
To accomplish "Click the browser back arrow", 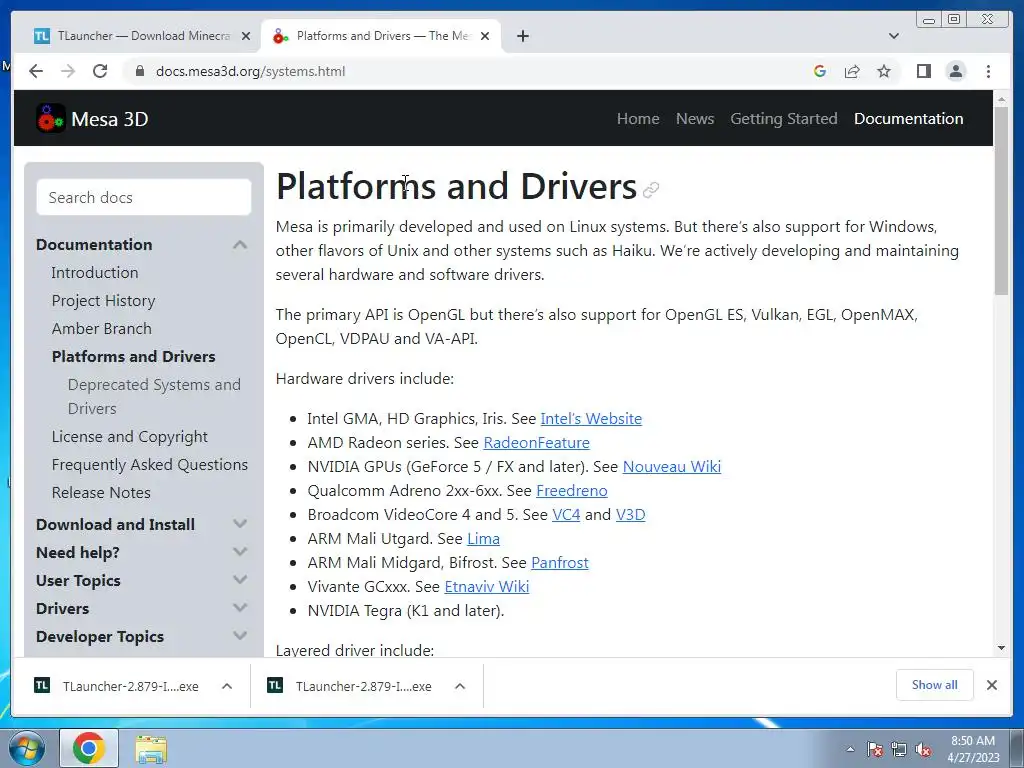I will coord(36,71).
